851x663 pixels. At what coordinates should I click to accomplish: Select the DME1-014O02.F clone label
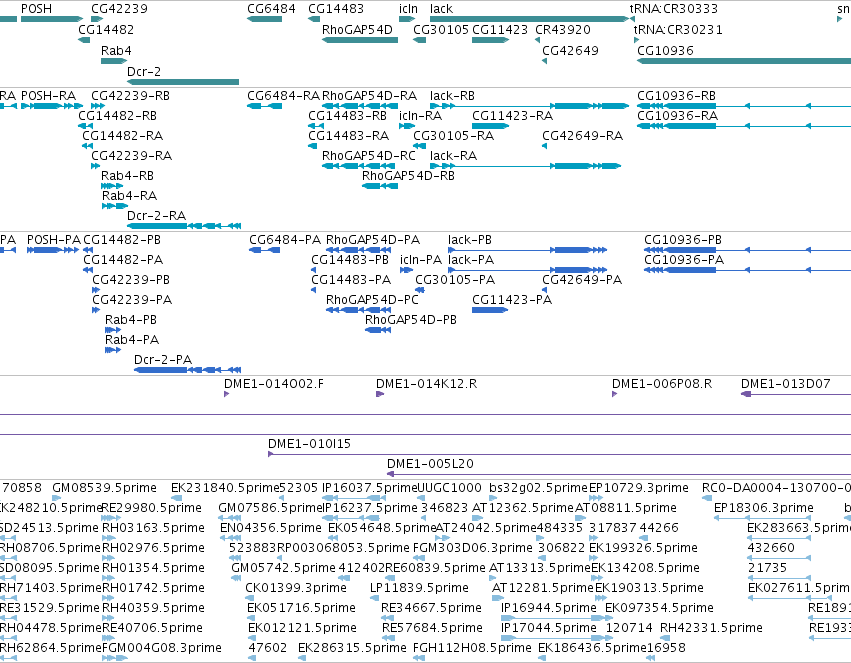[274, 384]
